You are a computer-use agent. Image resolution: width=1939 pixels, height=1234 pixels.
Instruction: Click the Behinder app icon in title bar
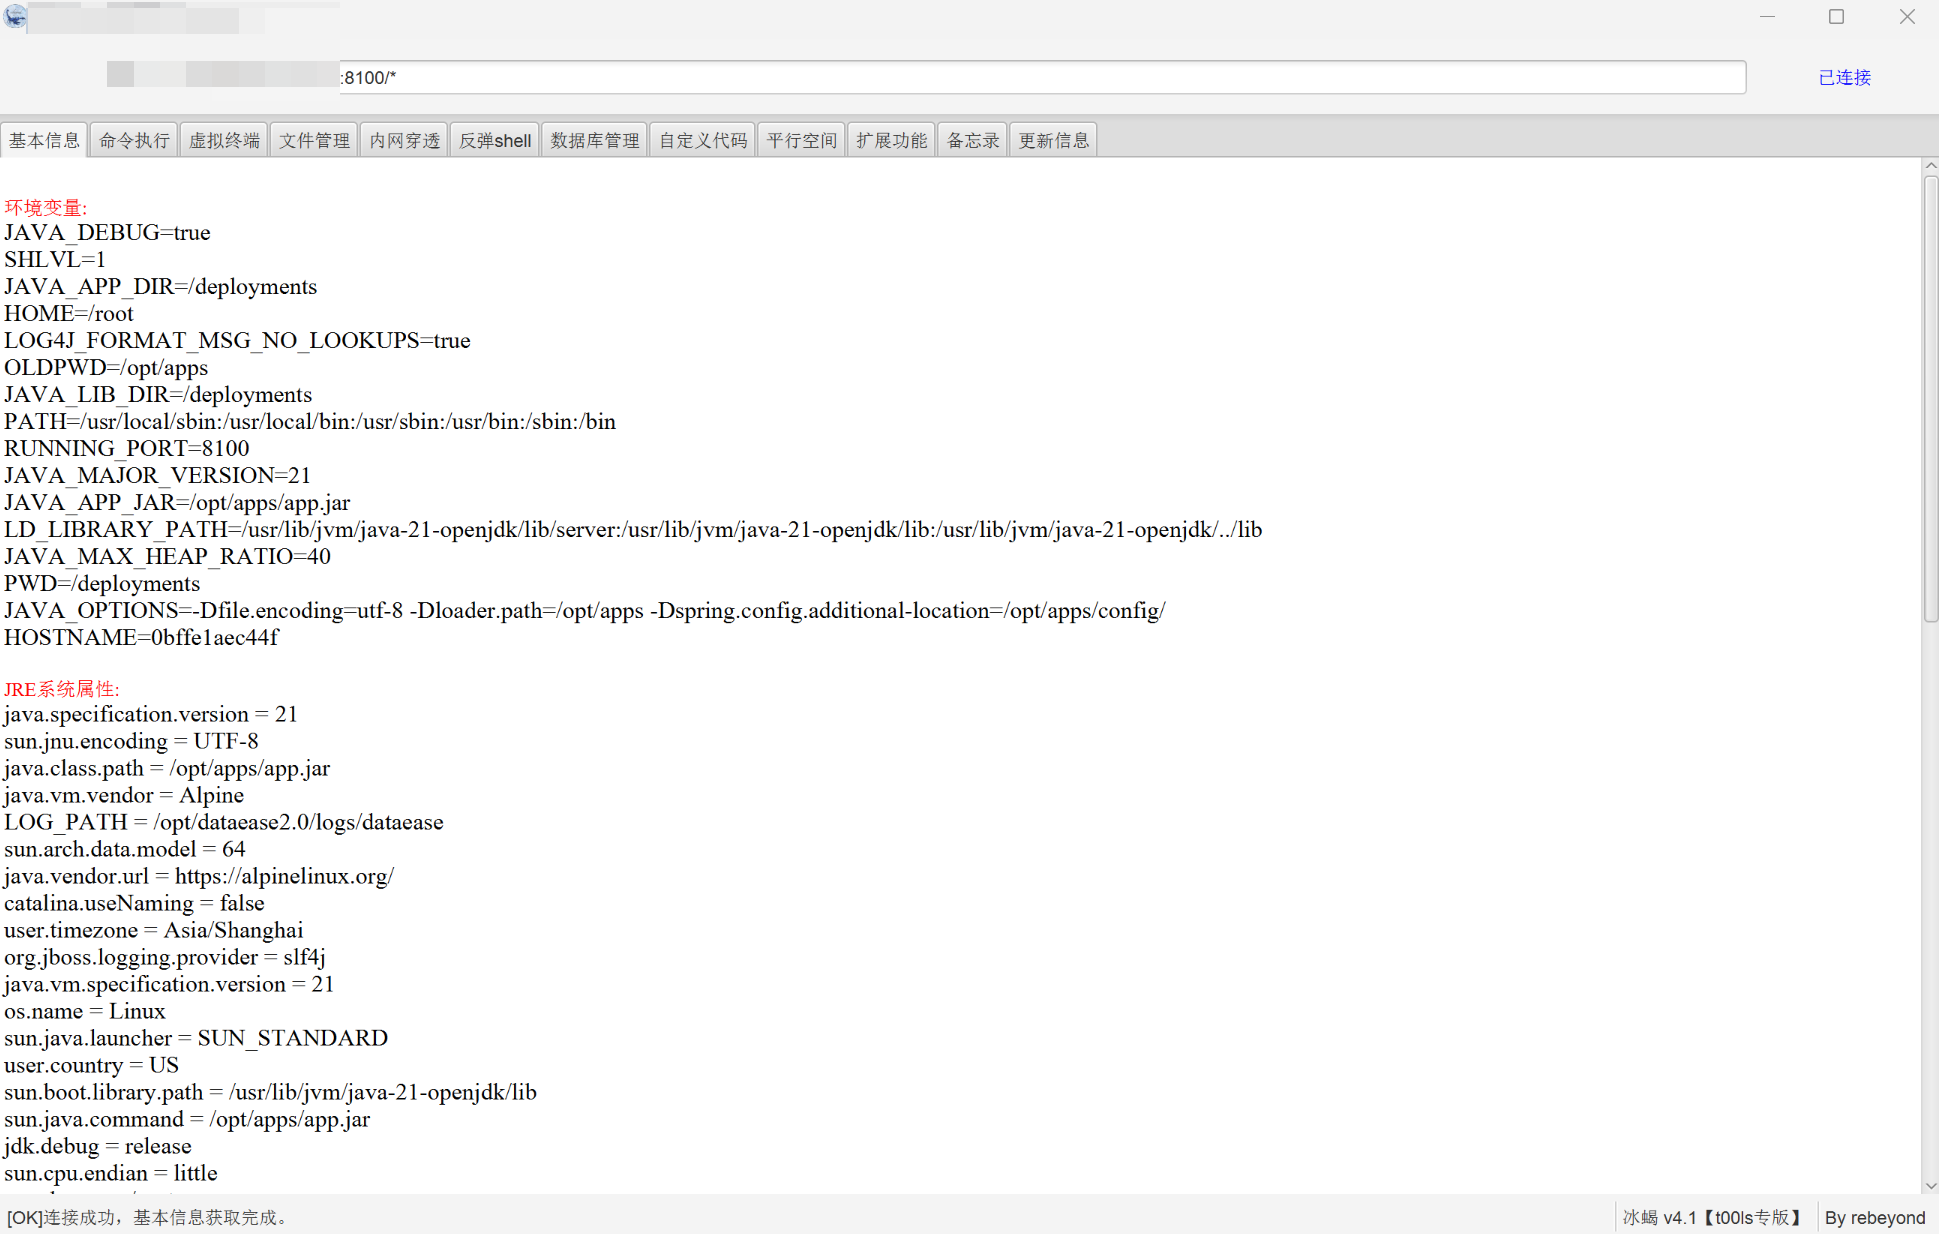pos(15,16)
